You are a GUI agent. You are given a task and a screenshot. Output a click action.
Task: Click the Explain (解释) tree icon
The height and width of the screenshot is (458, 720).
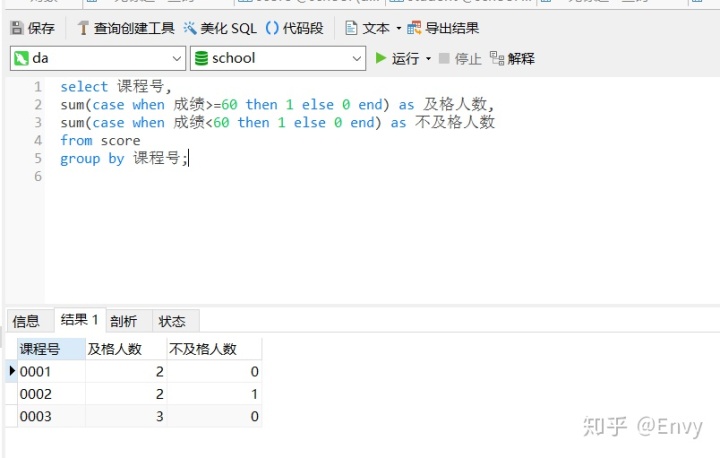(x=497, y=58)
